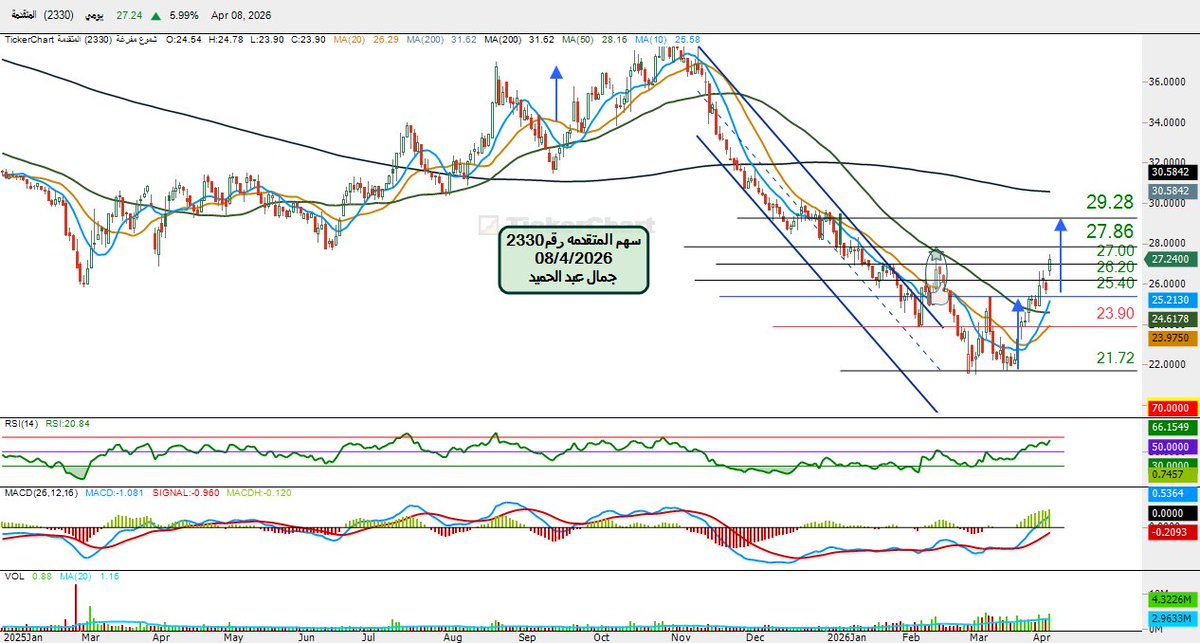Click the date Apr 08, 2026
This screenshot has height=643, width=1200.
[x=241, y=17]
